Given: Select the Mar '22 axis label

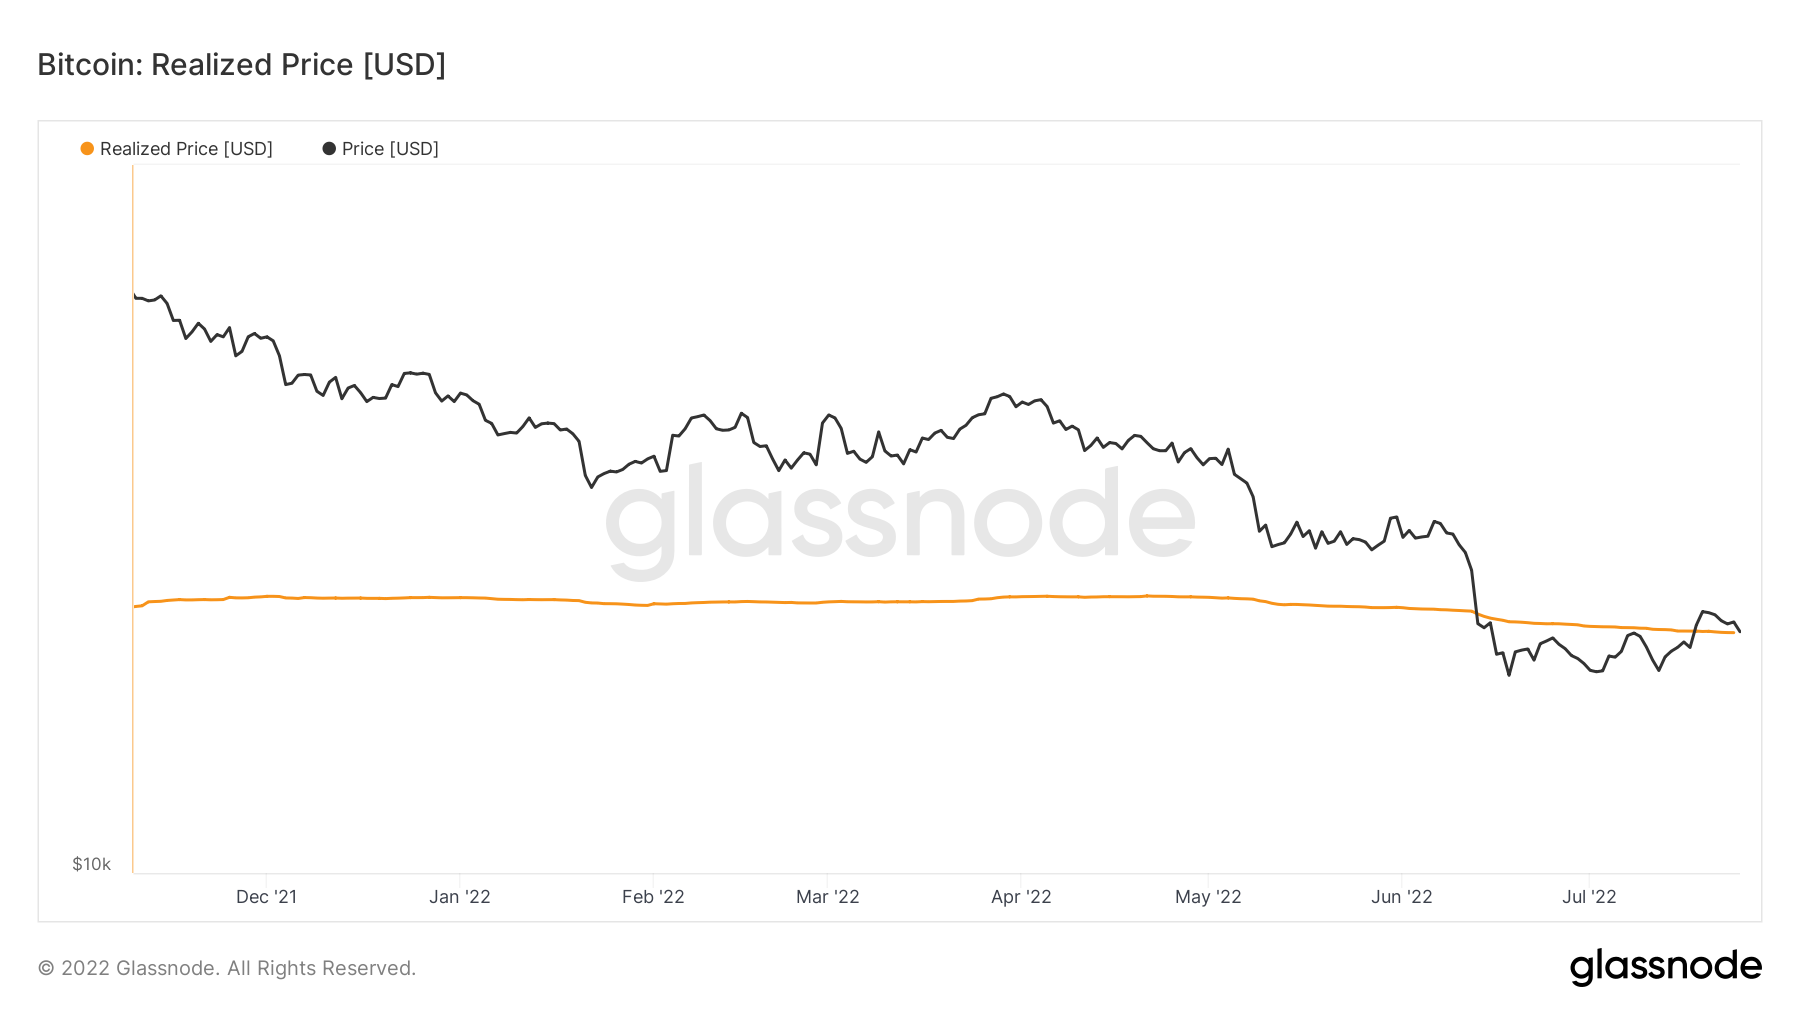Looking at the screenshot, I should (828, 897).
